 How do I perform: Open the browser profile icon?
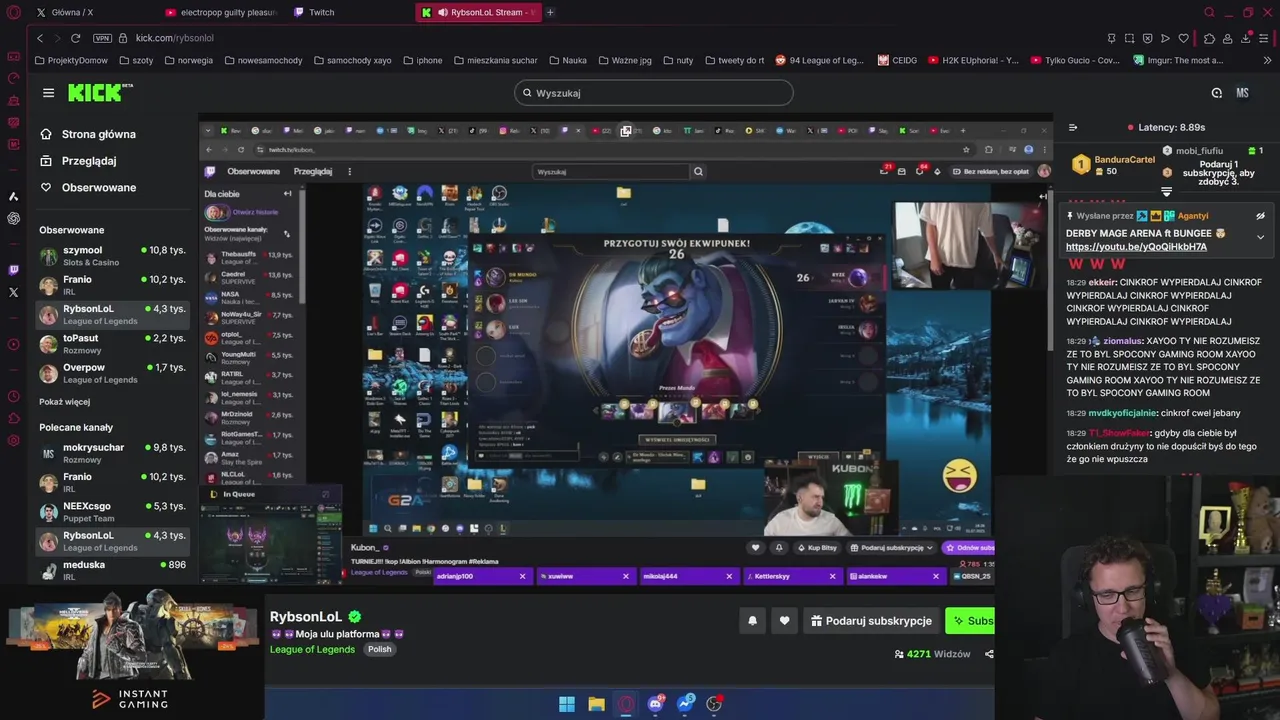click(1228, 38)
